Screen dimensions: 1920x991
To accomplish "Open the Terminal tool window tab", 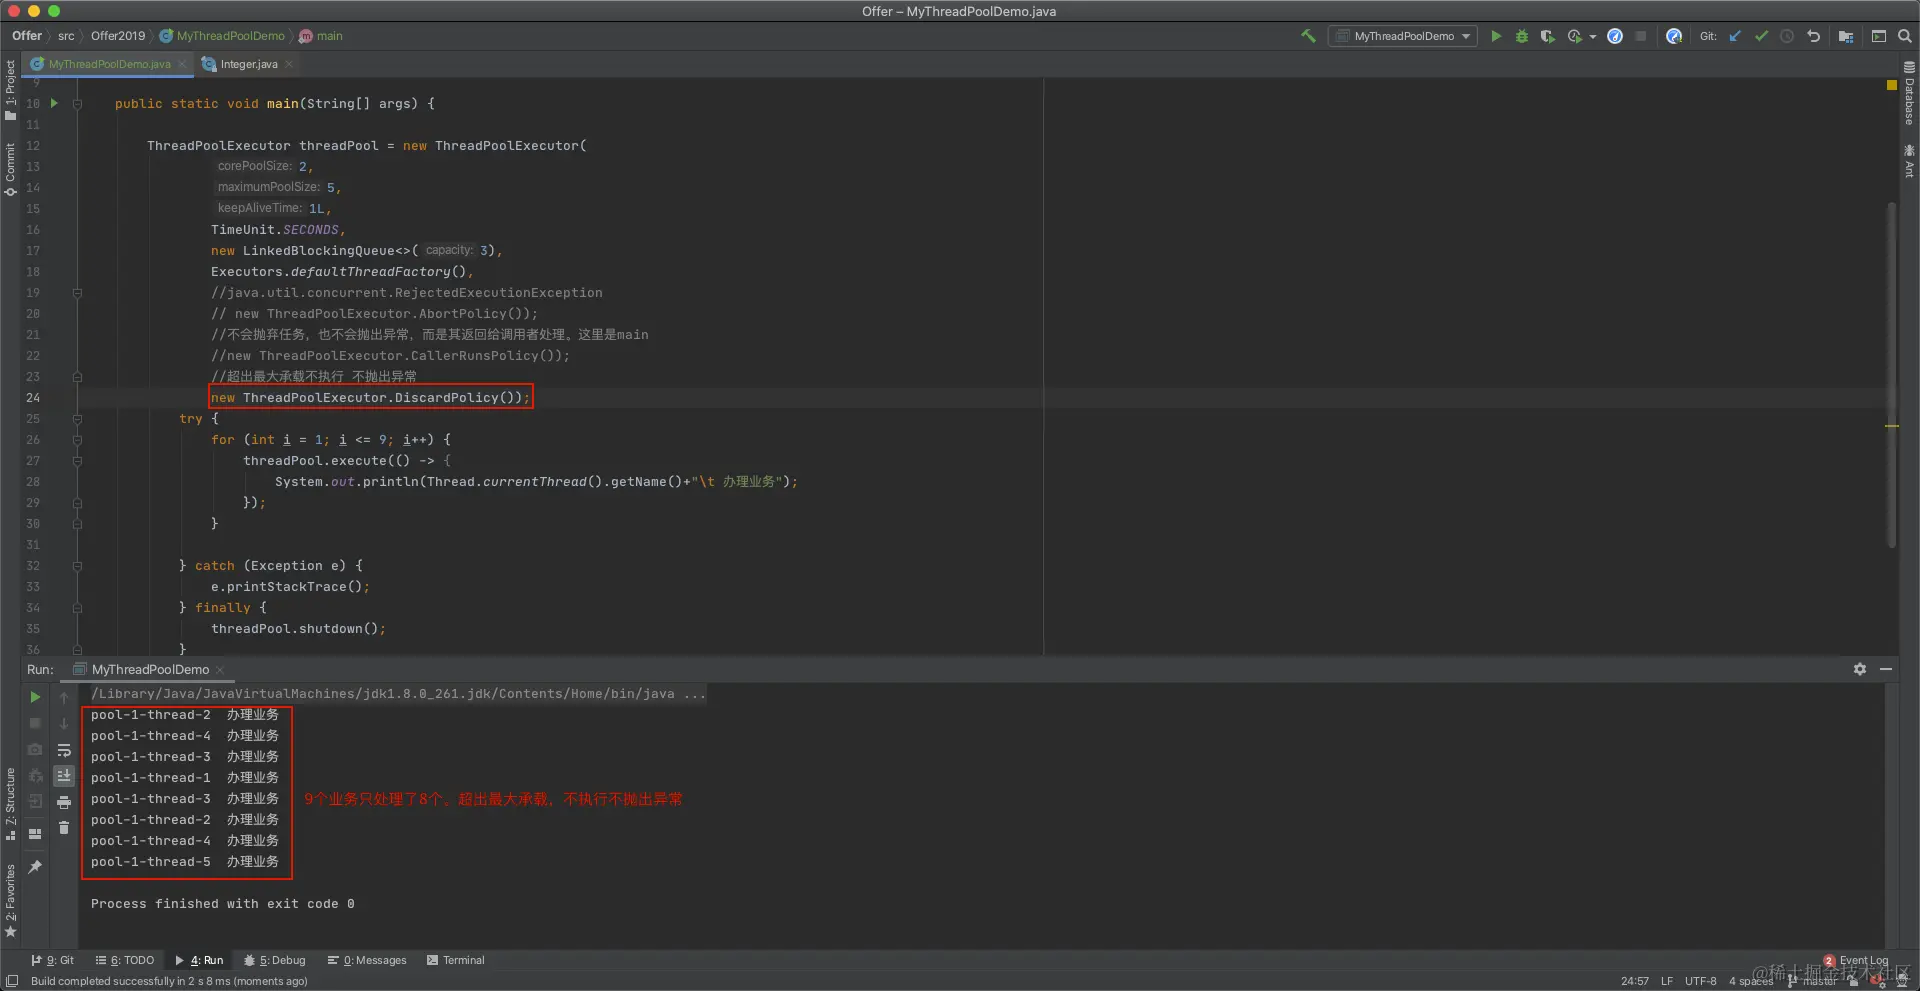I will (x=456, y=960).
